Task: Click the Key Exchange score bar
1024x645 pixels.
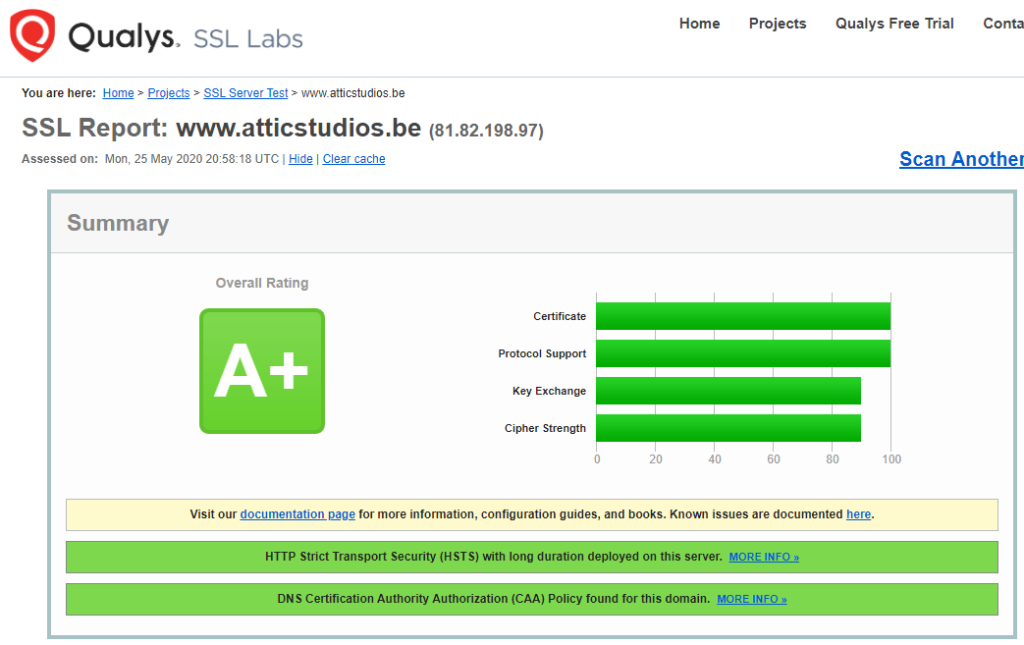Action: 728,390
